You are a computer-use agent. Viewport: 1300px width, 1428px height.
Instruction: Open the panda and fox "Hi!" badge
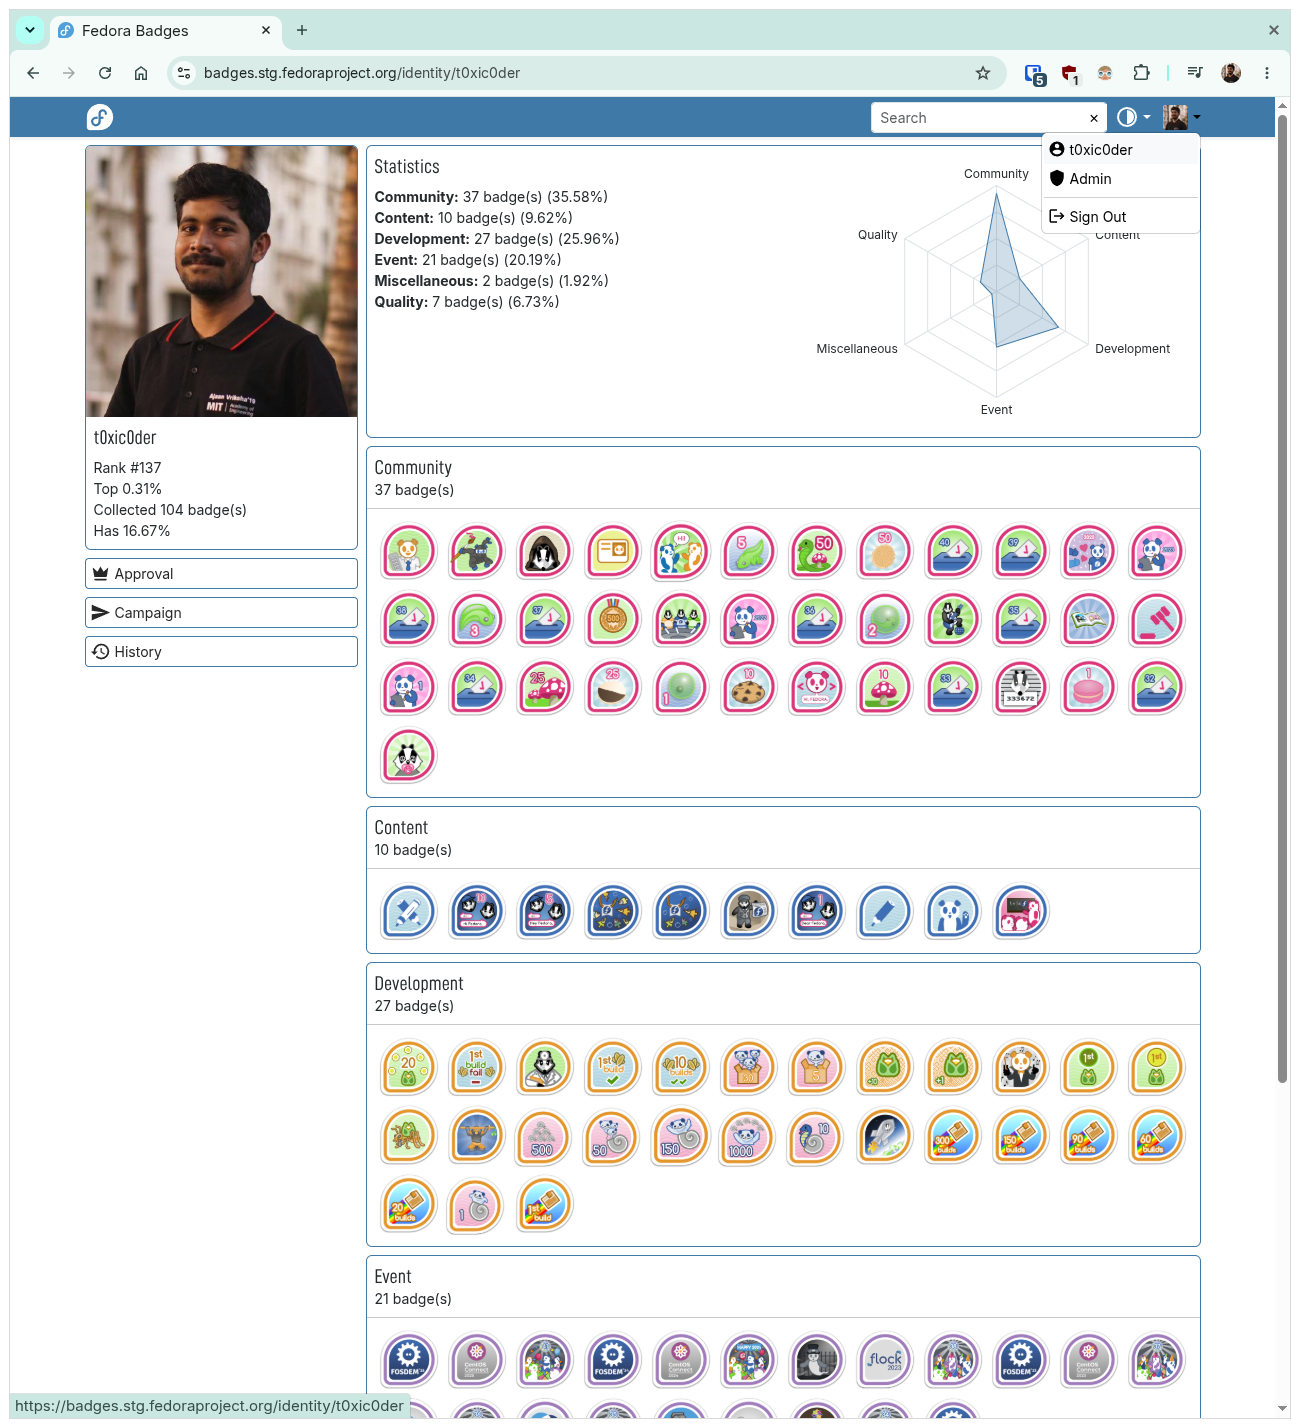click(x=681, y=552)
